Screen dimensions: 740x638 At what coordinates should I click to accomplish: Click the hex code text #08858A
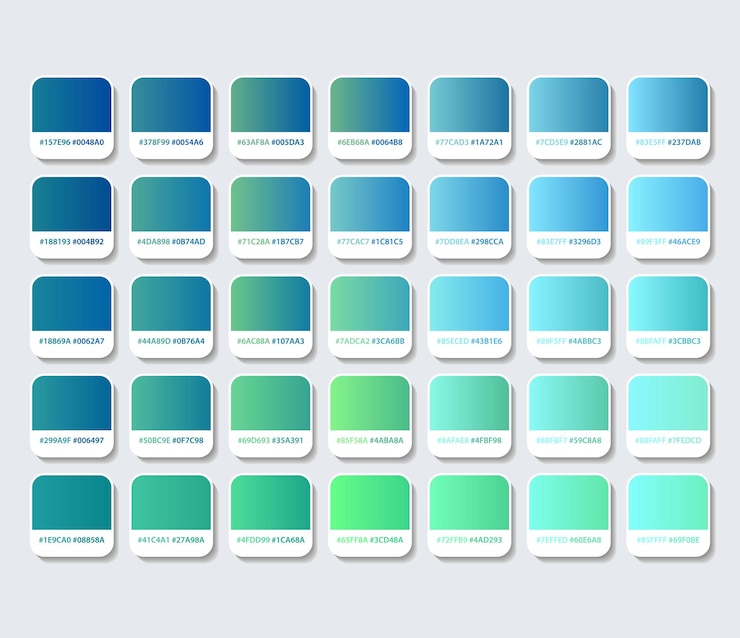[89, 540]
